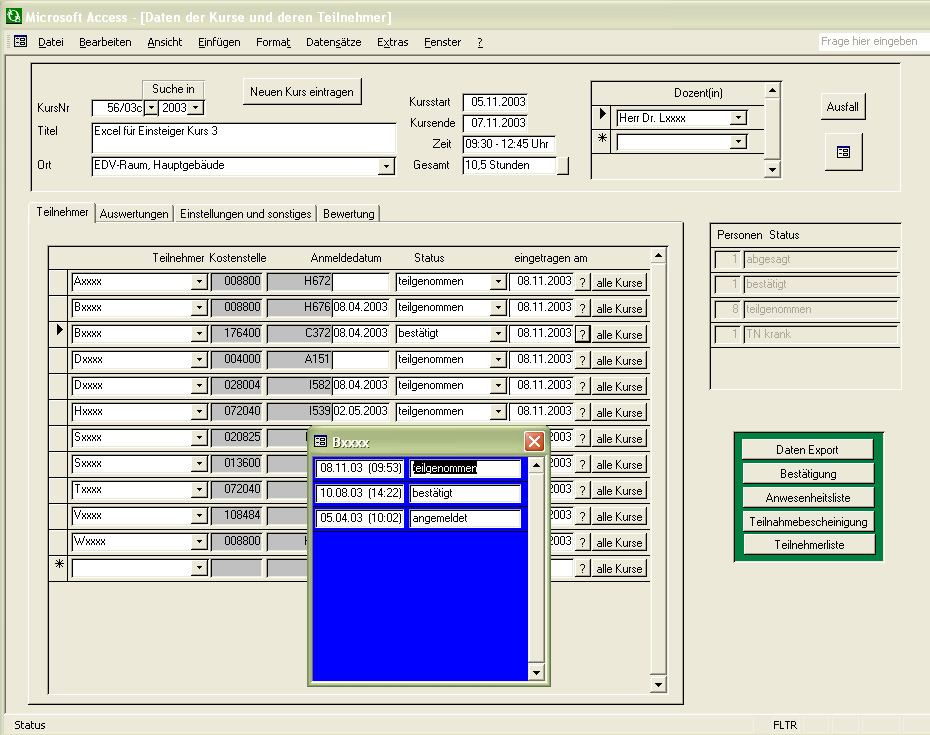Open the Ansicht menu
Screen dimensions: 930x735
coord(165,42)
